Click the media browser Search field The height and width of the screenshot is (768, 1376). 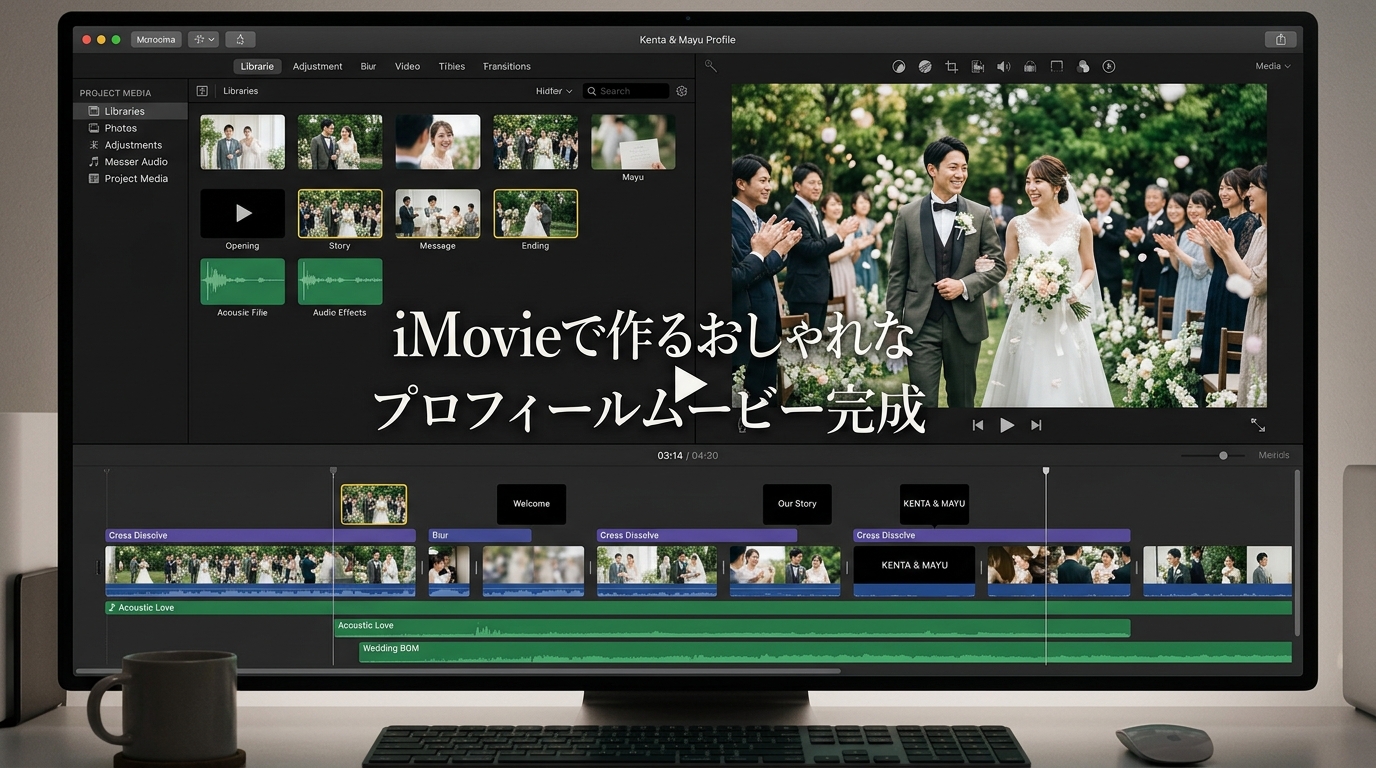(x=626, y=91)
